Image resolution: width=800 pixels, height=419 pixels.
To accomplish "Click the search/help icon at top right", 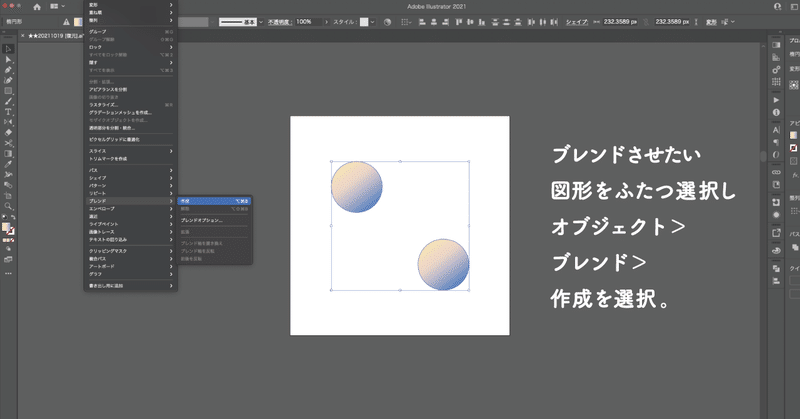I will [777, 7].
